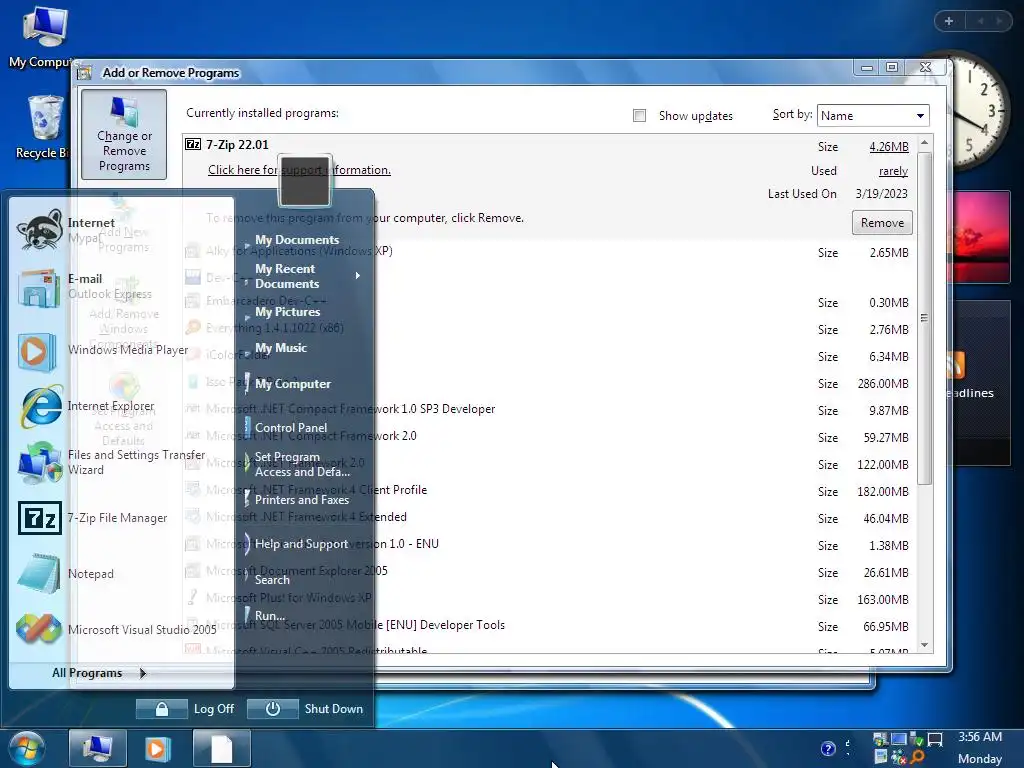Open Printers and Faxes entry
1024x768 pixels.
click(302, 500)
